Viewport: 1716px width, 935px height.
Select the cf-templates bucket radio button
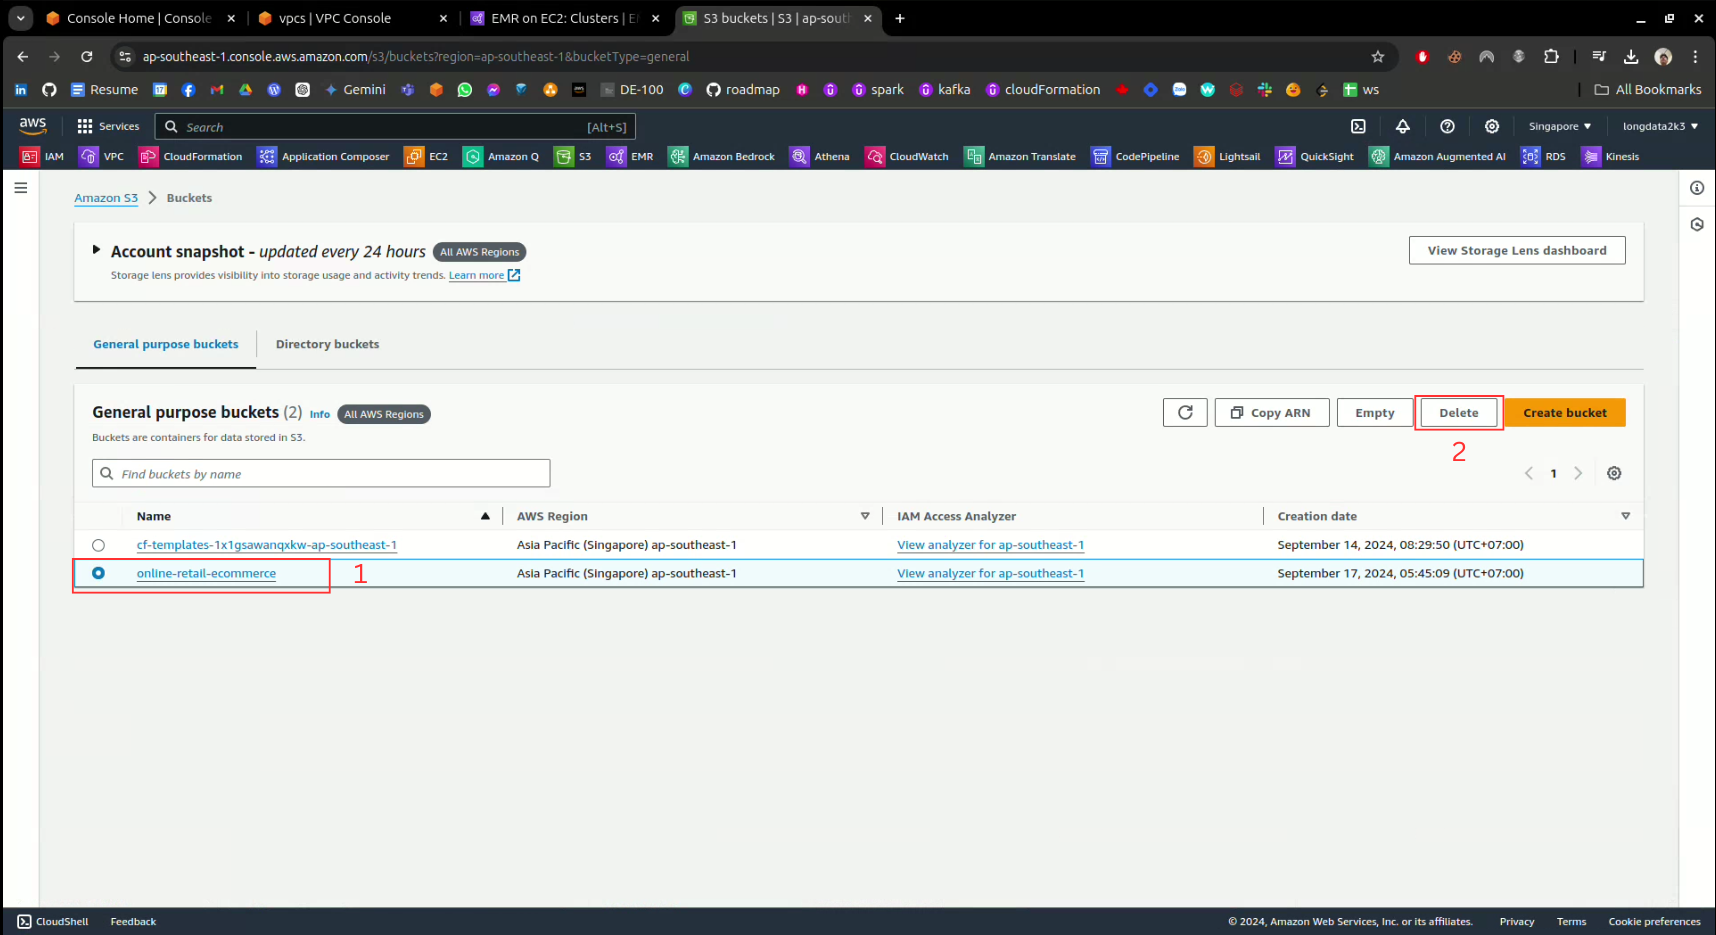pyautogui.click(x=98, y=546)
